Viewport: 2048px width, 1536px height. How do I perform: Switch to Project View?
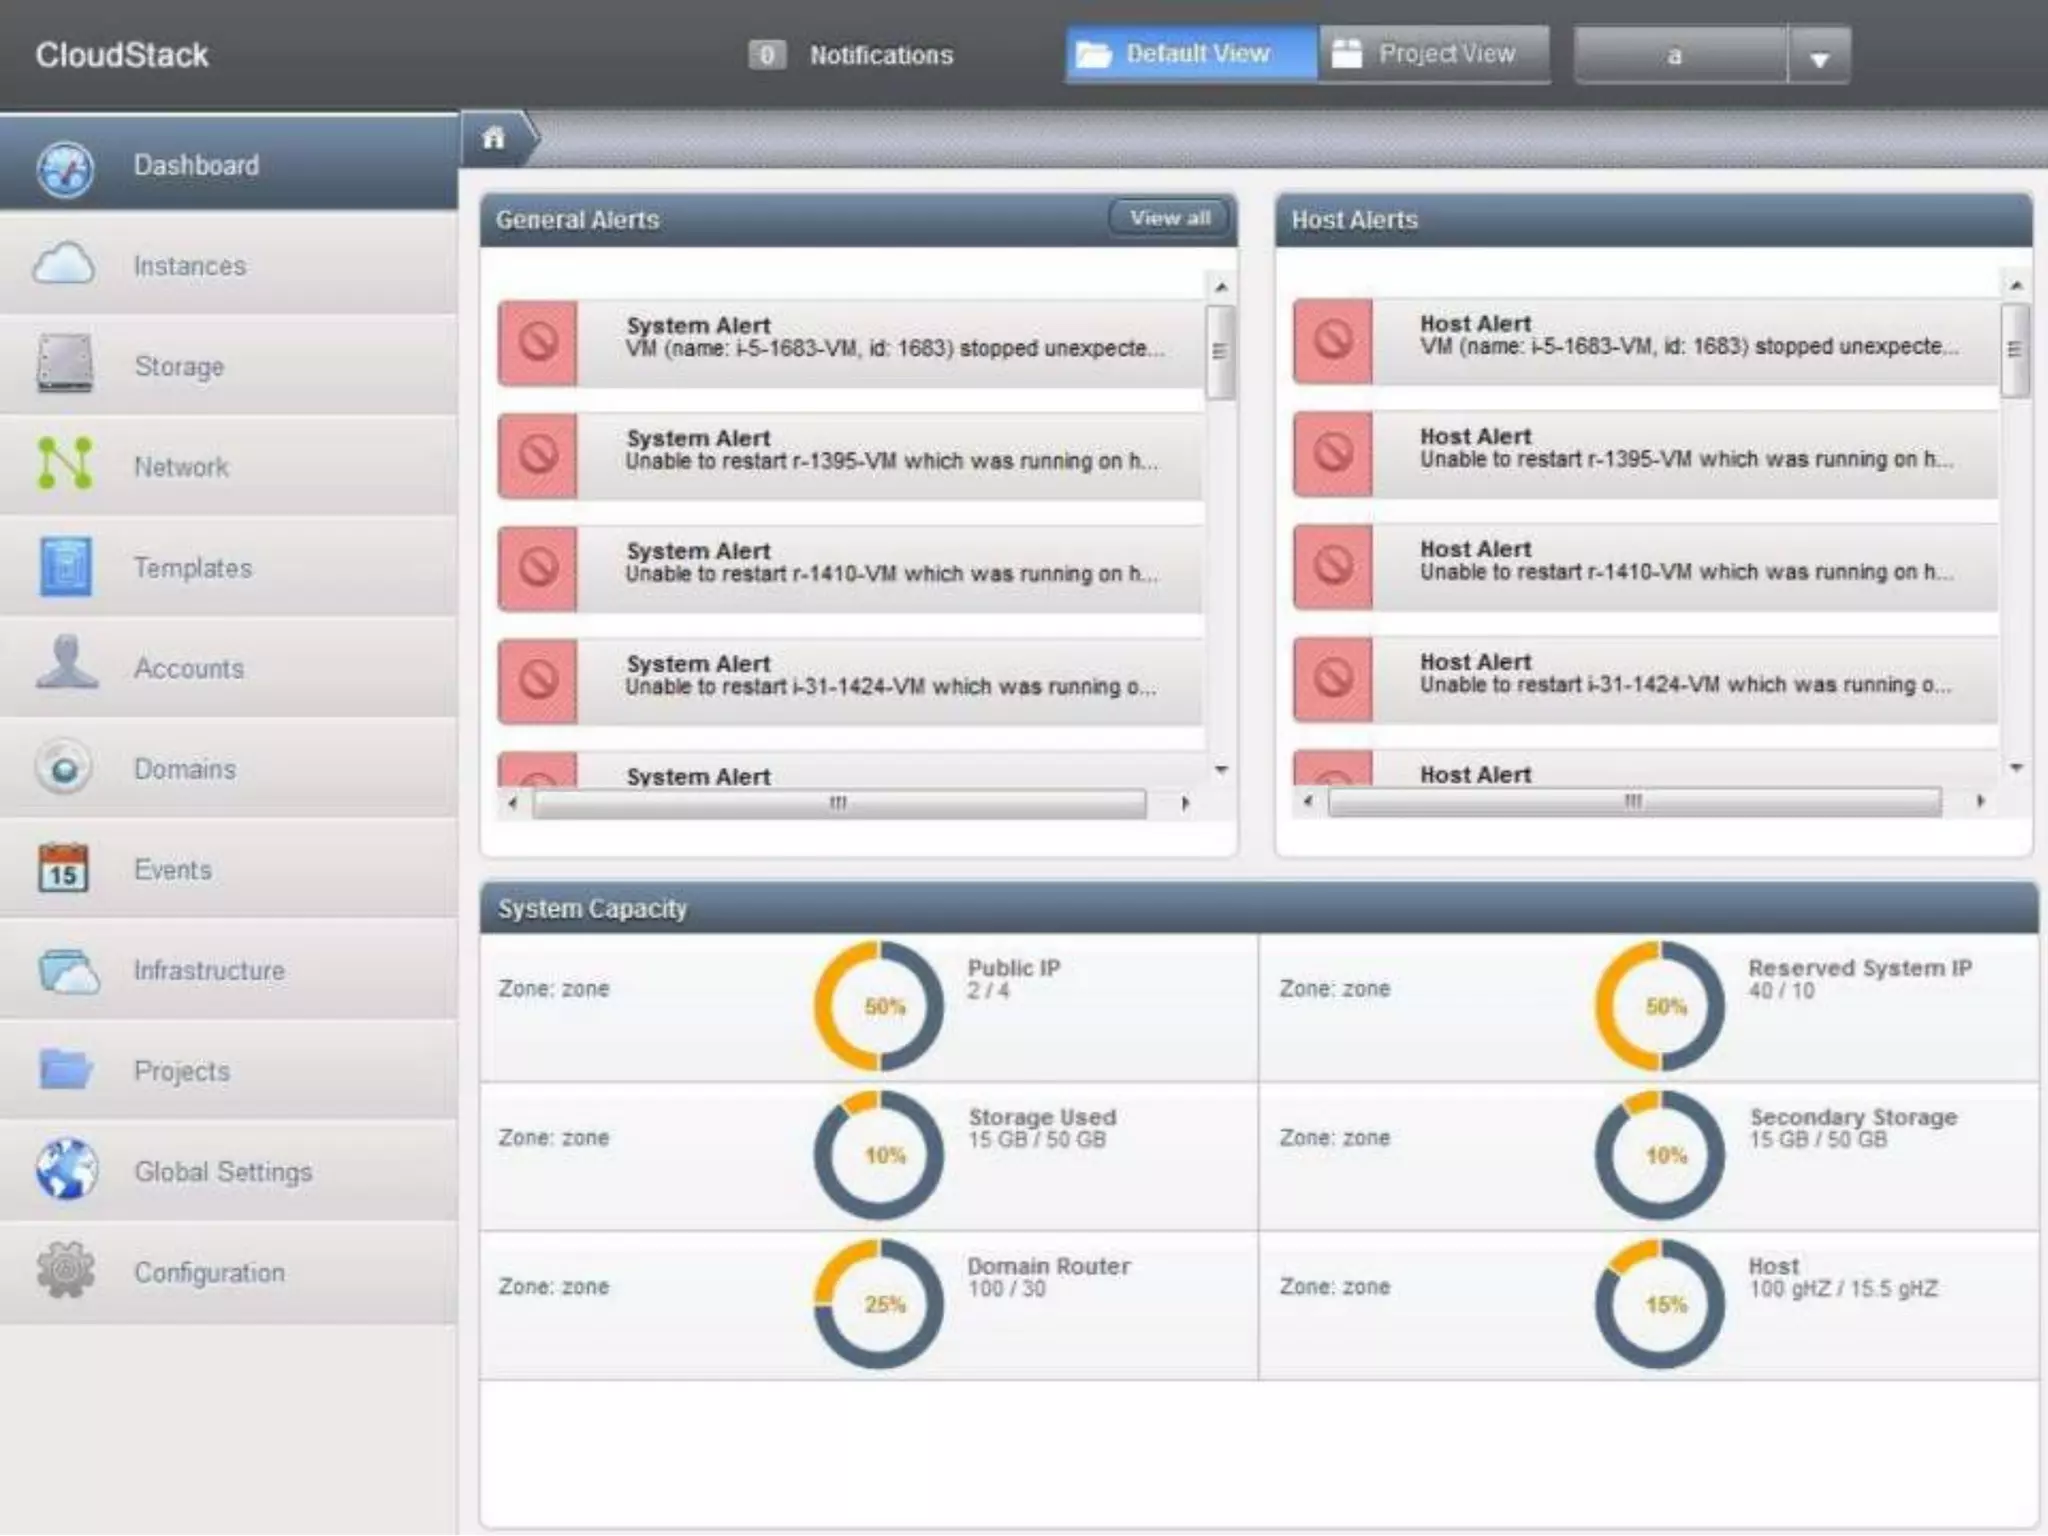pos(1434,54)
